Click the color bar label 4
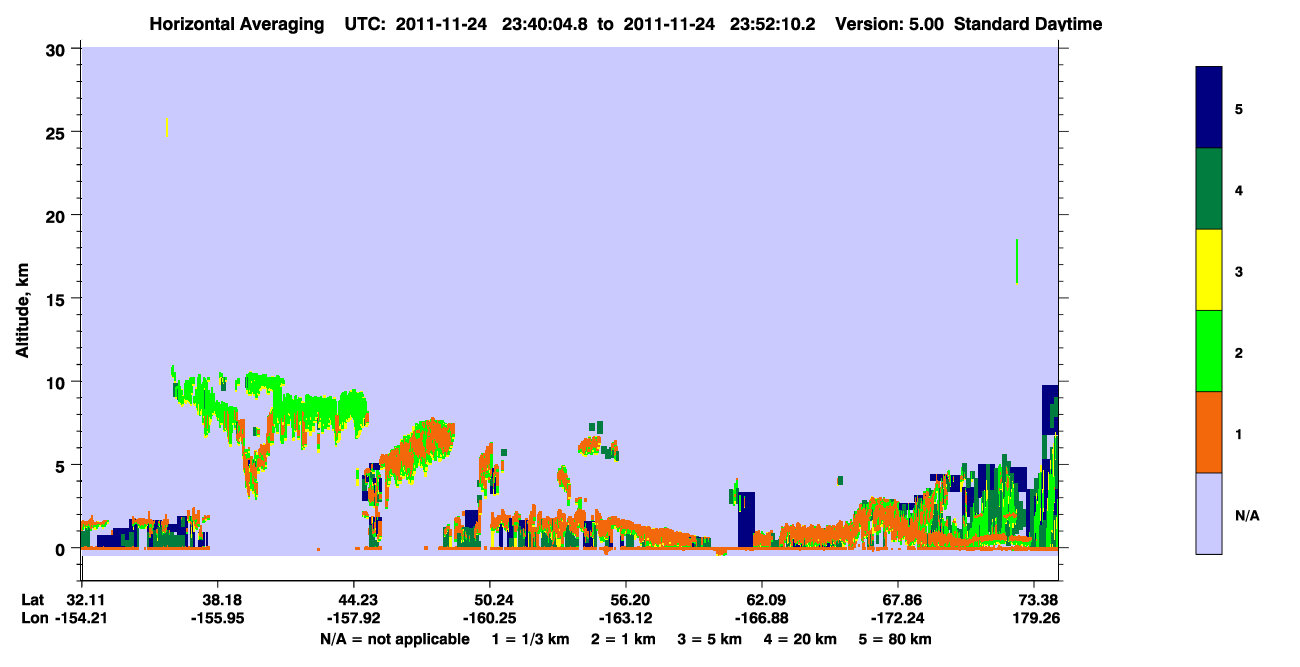1300x667 pixels. click(1239, 189)
